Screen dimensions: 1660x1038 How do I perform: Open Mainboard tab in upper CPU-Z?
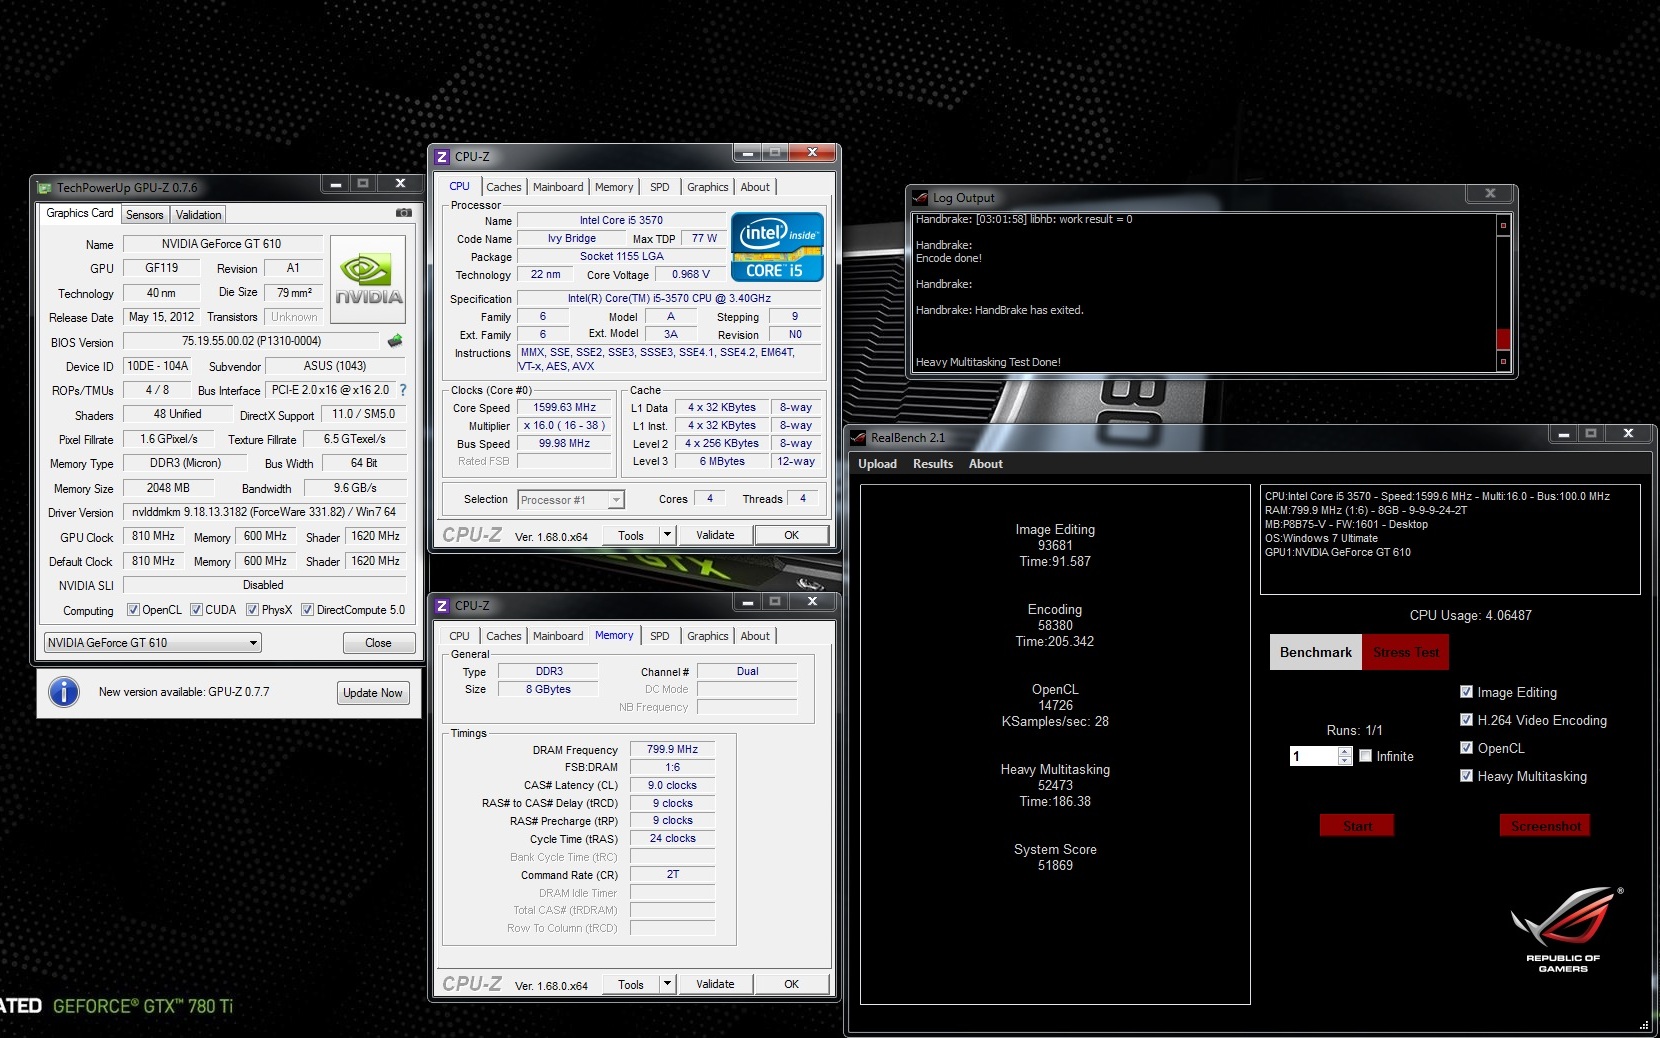(558, 187)
